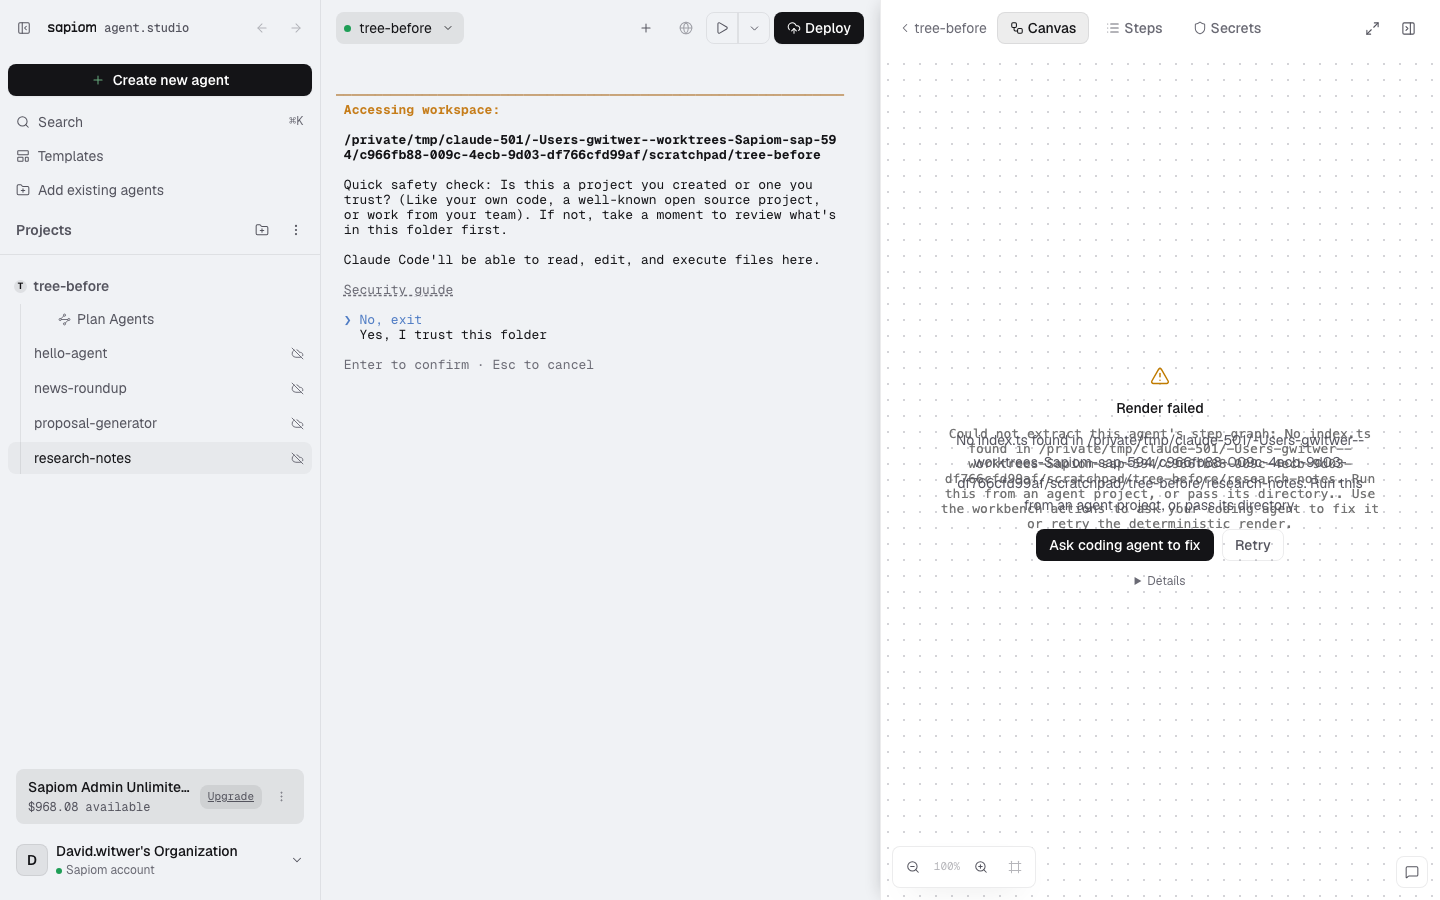
Task: Collapse the left sidebar panel icon
Action: pos(24,28)
